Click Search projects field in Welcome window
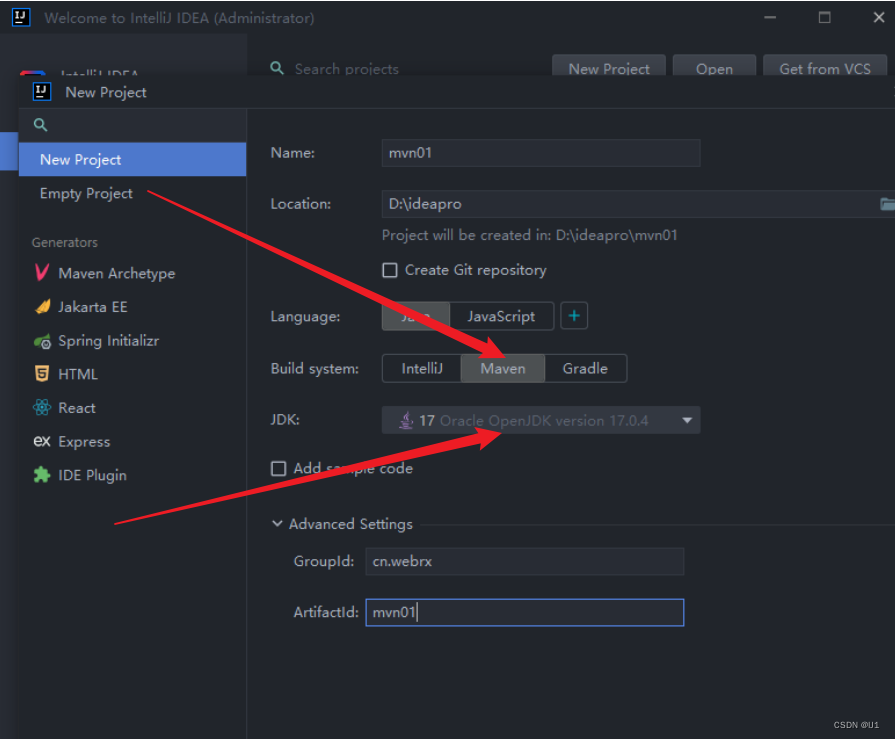Image resolution: width=895 pixels, height=739 pixels. click(346, 69)
